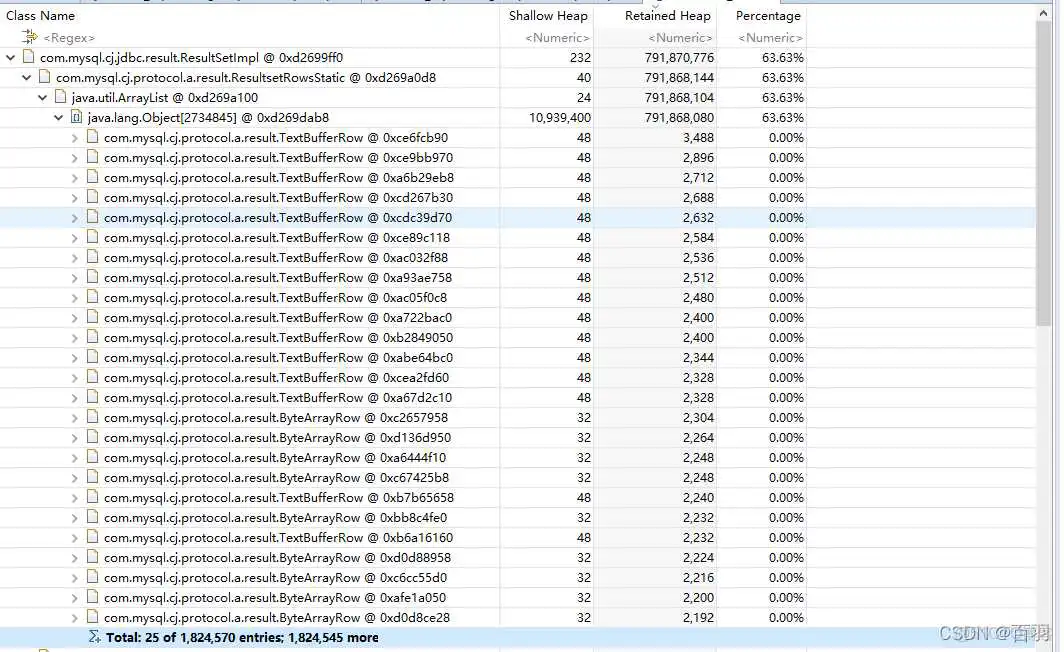Sort by the Shallow Heap column header
Screen dimensions: 1064x652
pos(548,15)
